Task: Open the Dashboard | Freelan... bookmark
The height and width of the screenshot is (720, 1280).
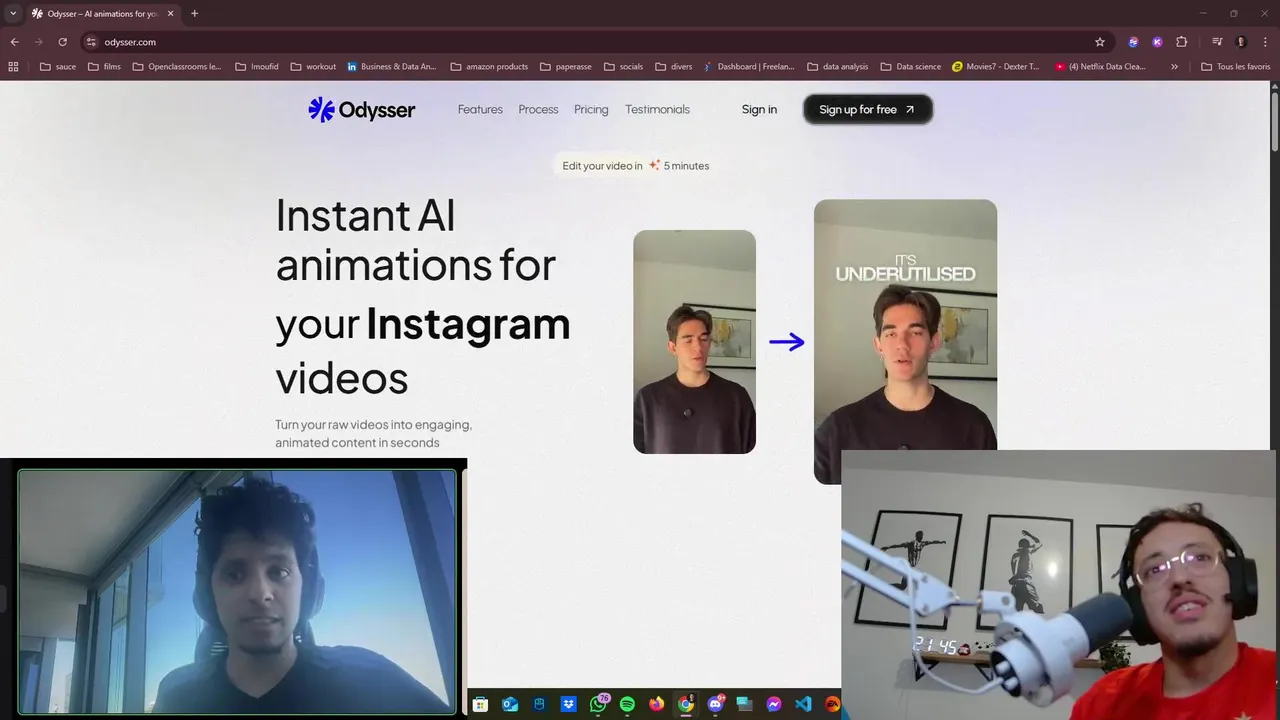Action: pyautogui.click(x=749, y=67)
